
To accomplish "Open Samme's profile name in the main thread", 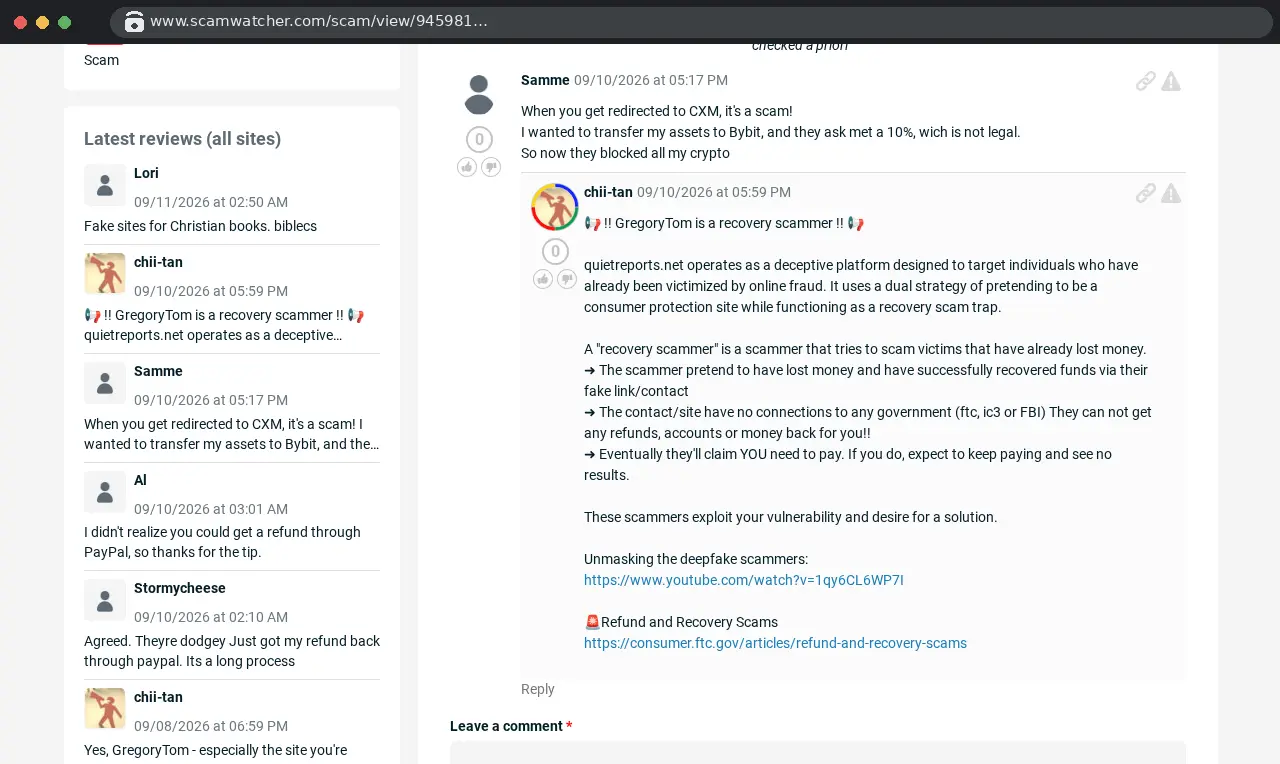I will [x=545, y=80].
